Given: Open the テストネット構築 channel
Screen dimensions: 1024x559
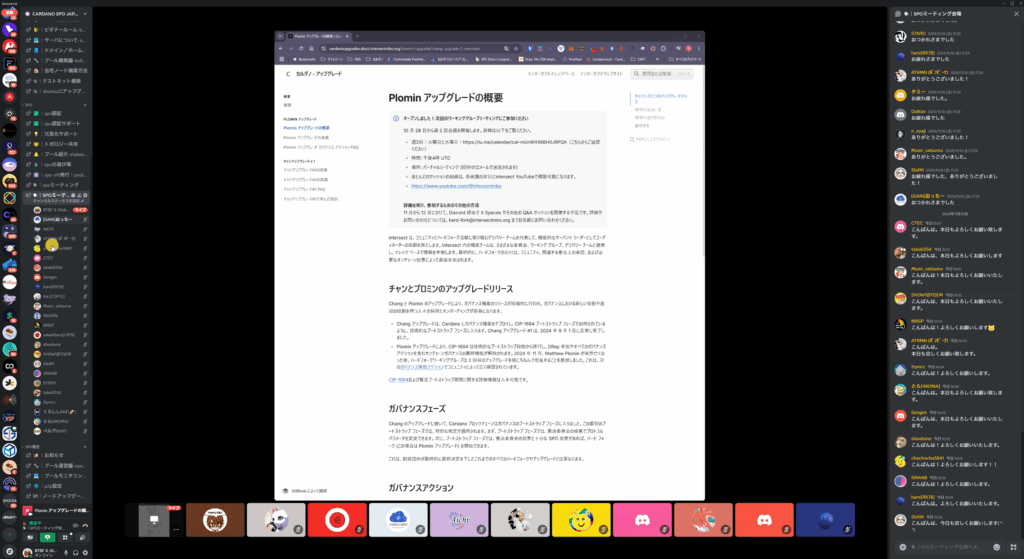Looking at the screenshot, I should 56,81.
